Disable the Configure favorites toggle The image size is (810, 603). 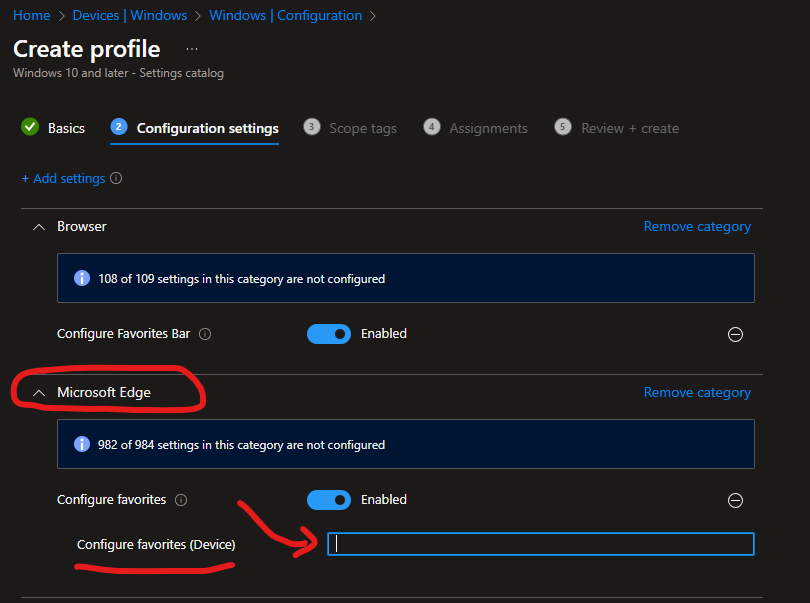[x=329, y=500]
